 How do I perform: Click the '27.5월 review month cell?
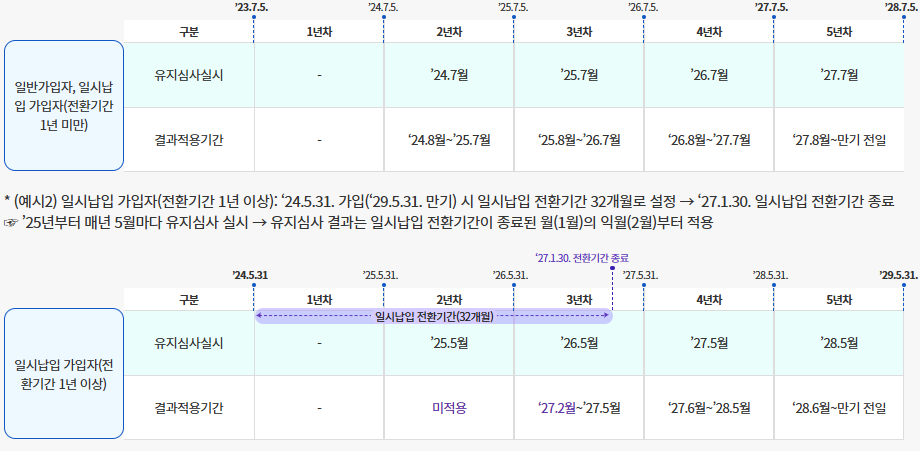(709, 343)
